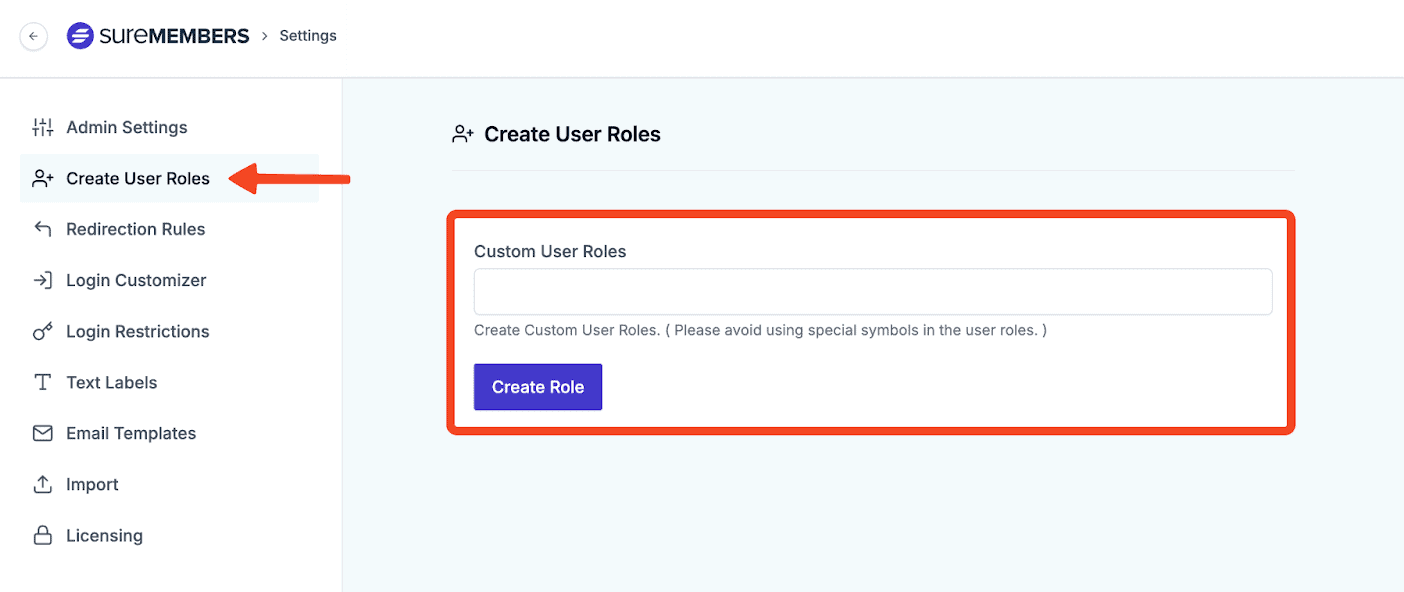Click the back arrow circle icon
1404x592 pixels.
[33, 36]
